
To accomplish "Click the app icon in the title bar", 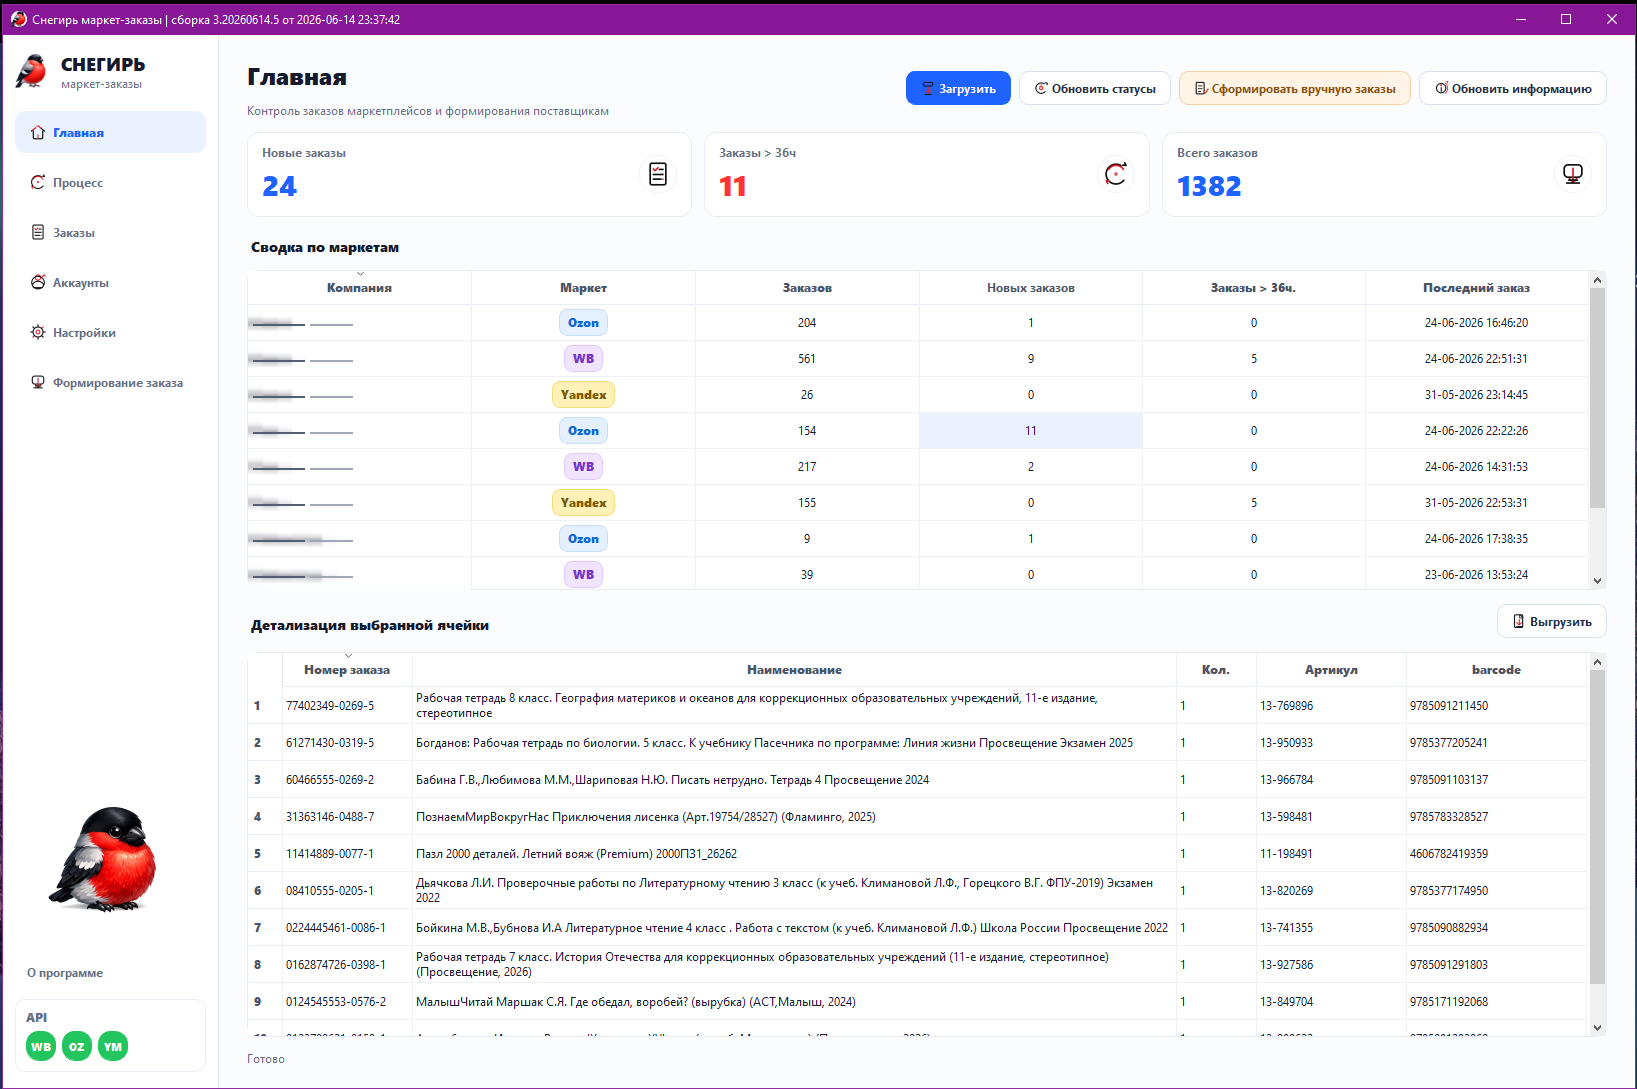I will pyautogui.click(x=18, y=19).
